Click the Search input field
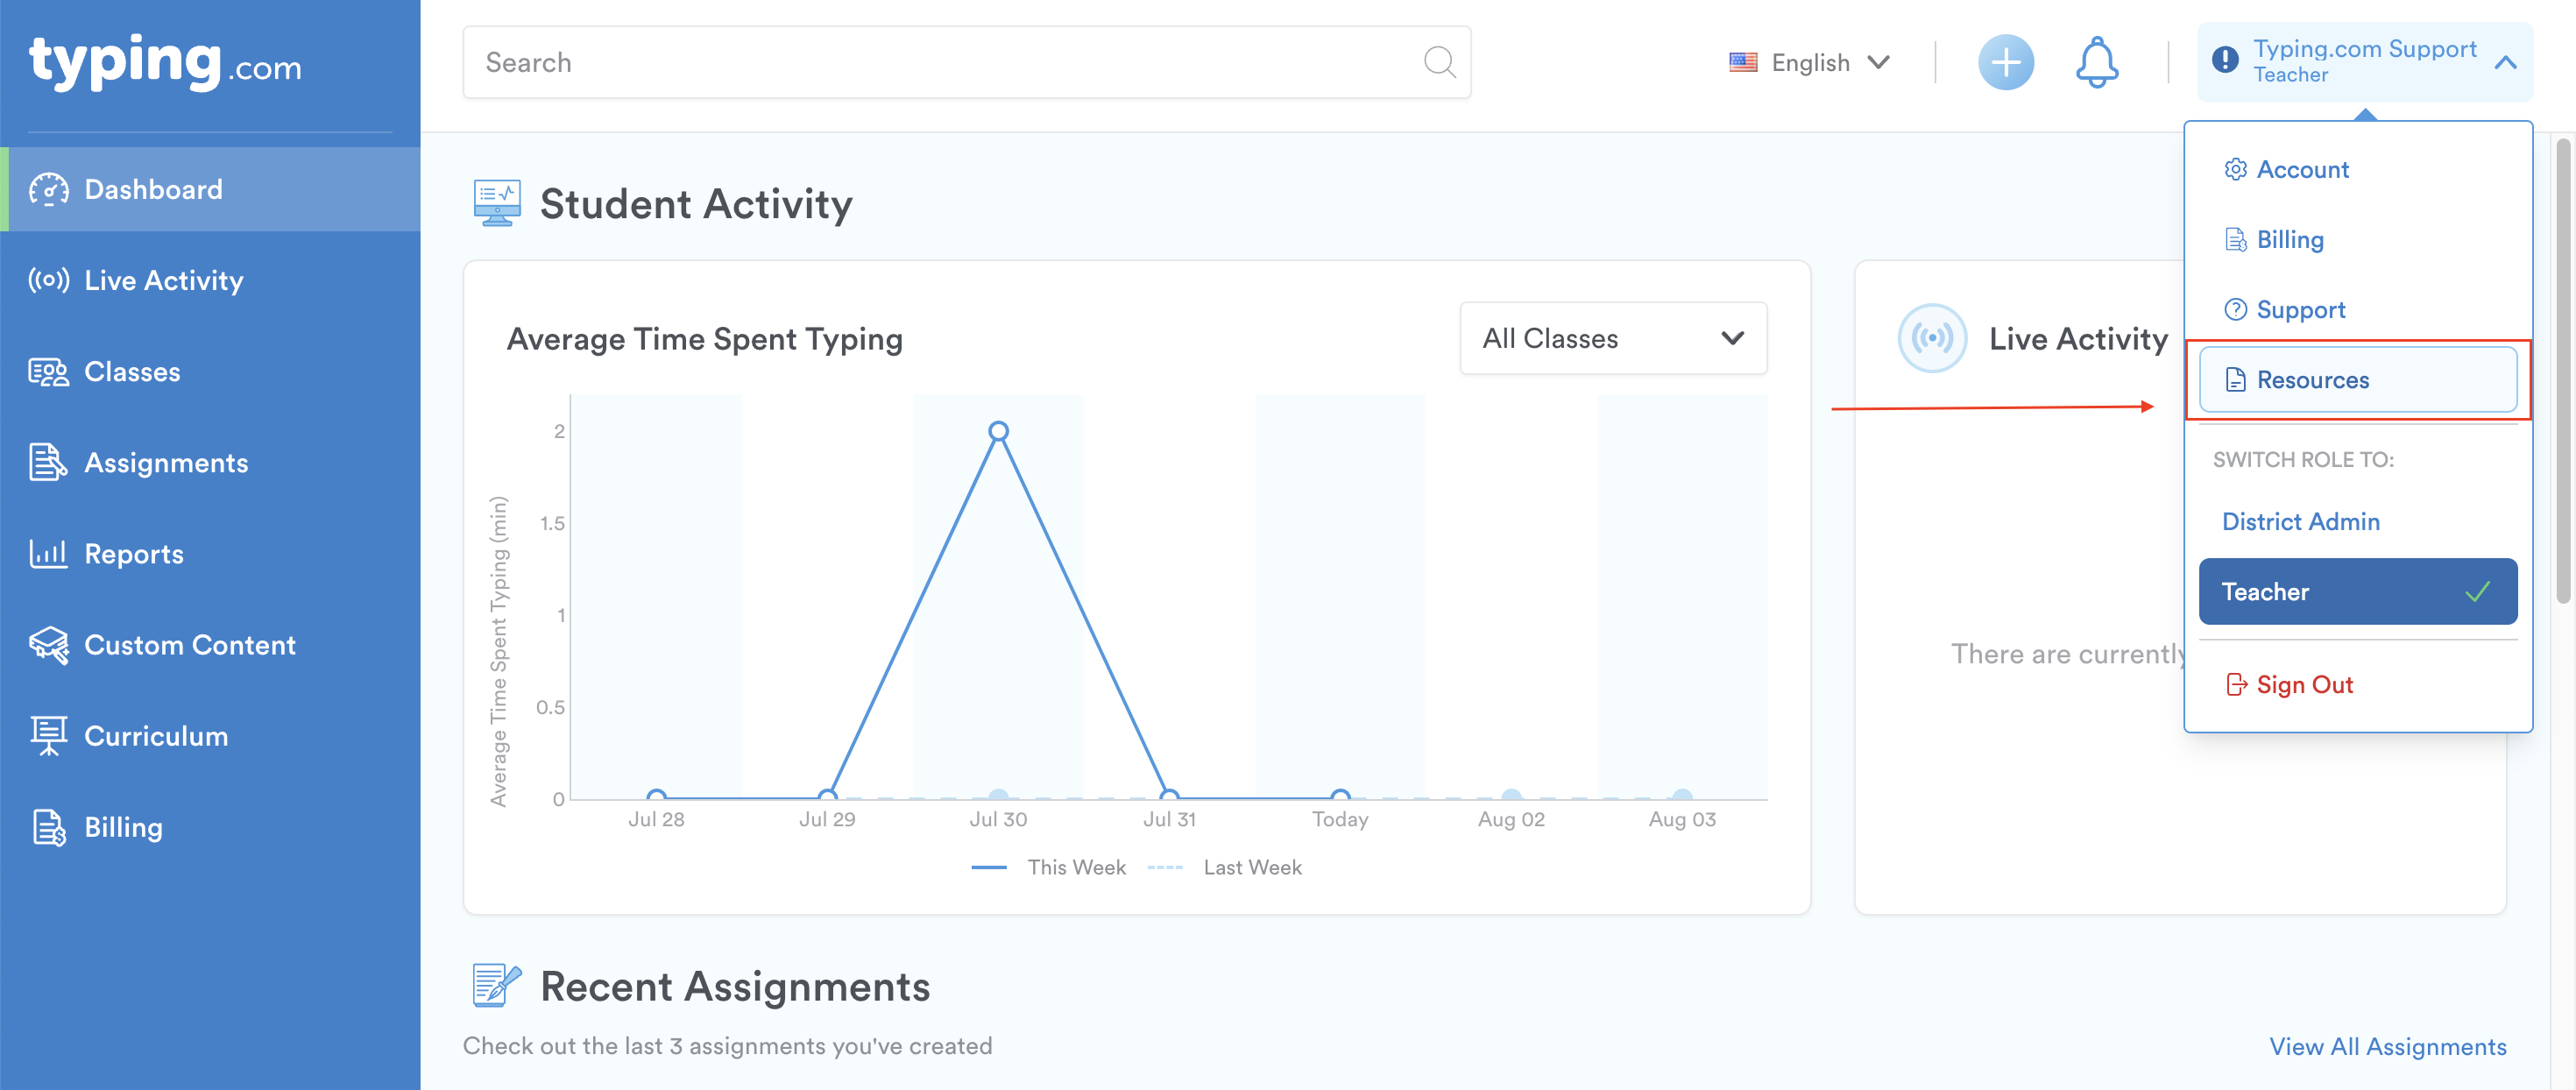 940,62
